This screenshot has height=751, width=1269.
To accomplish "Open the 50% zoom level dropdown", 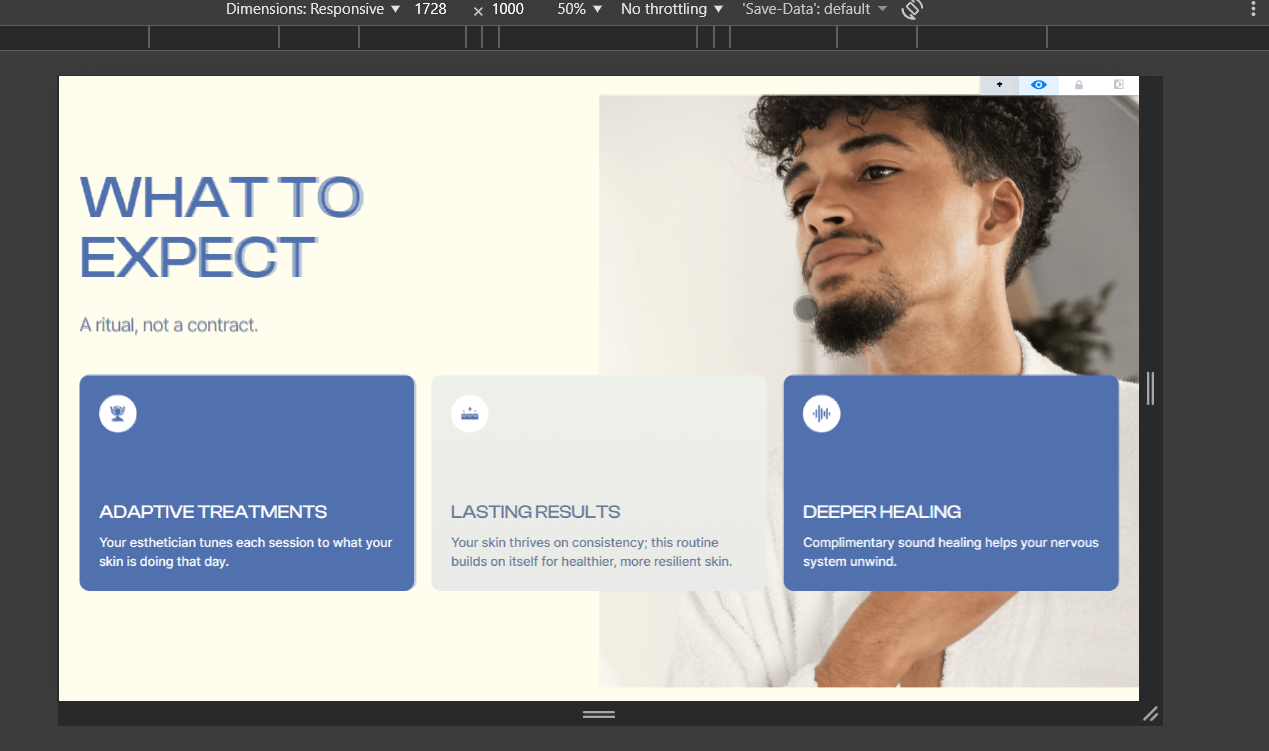I will pos(580,9).
